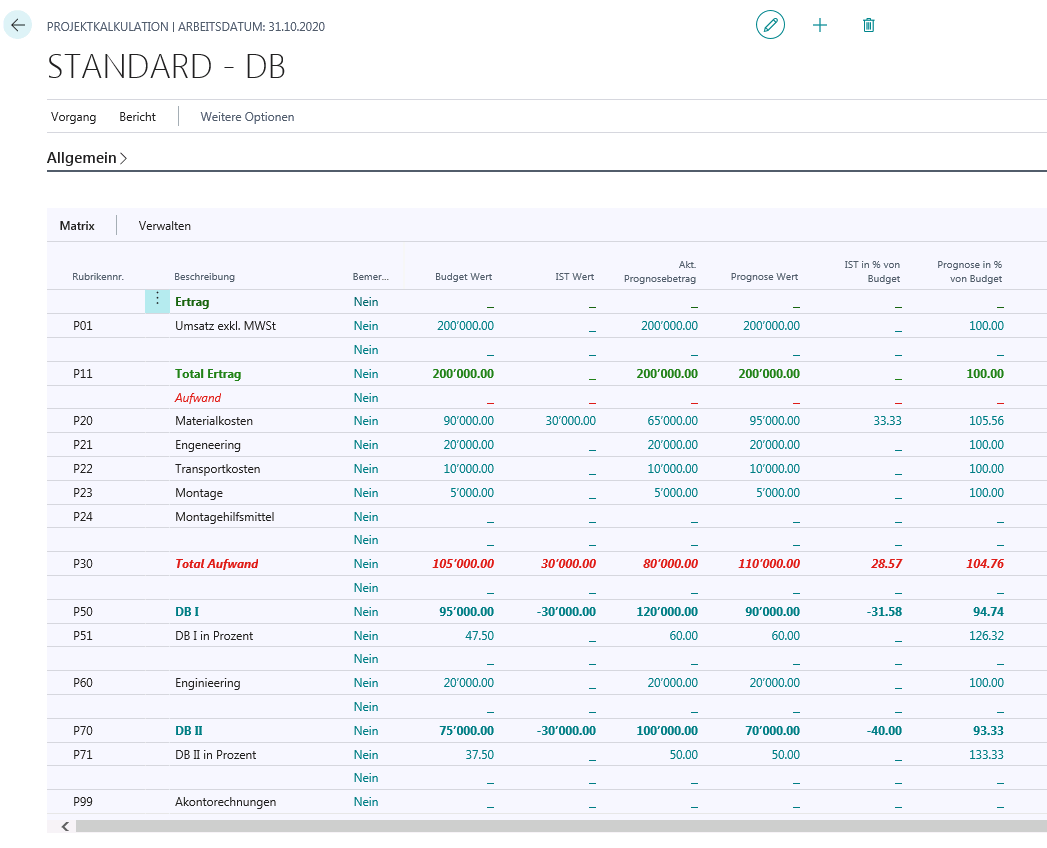The height and width of the screenshot is (848, 1047).
Task: Show Weitere Optionen
Action: click(x=247, y=117)
